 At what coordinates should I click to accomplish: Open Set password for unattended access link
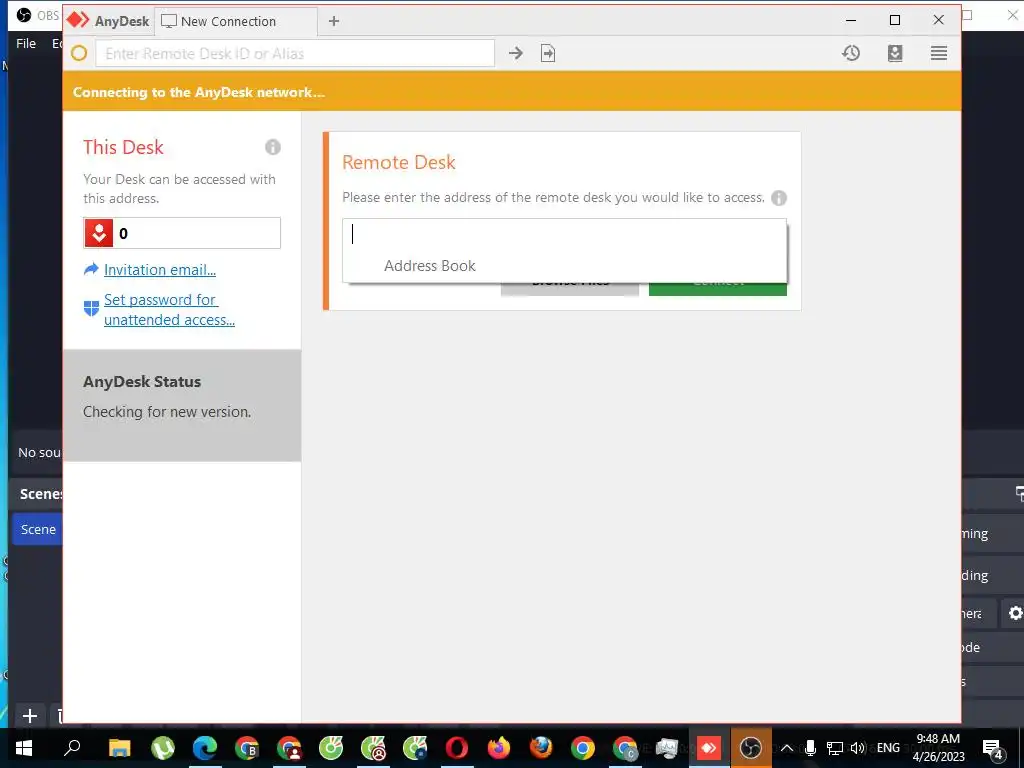(169, 310)
